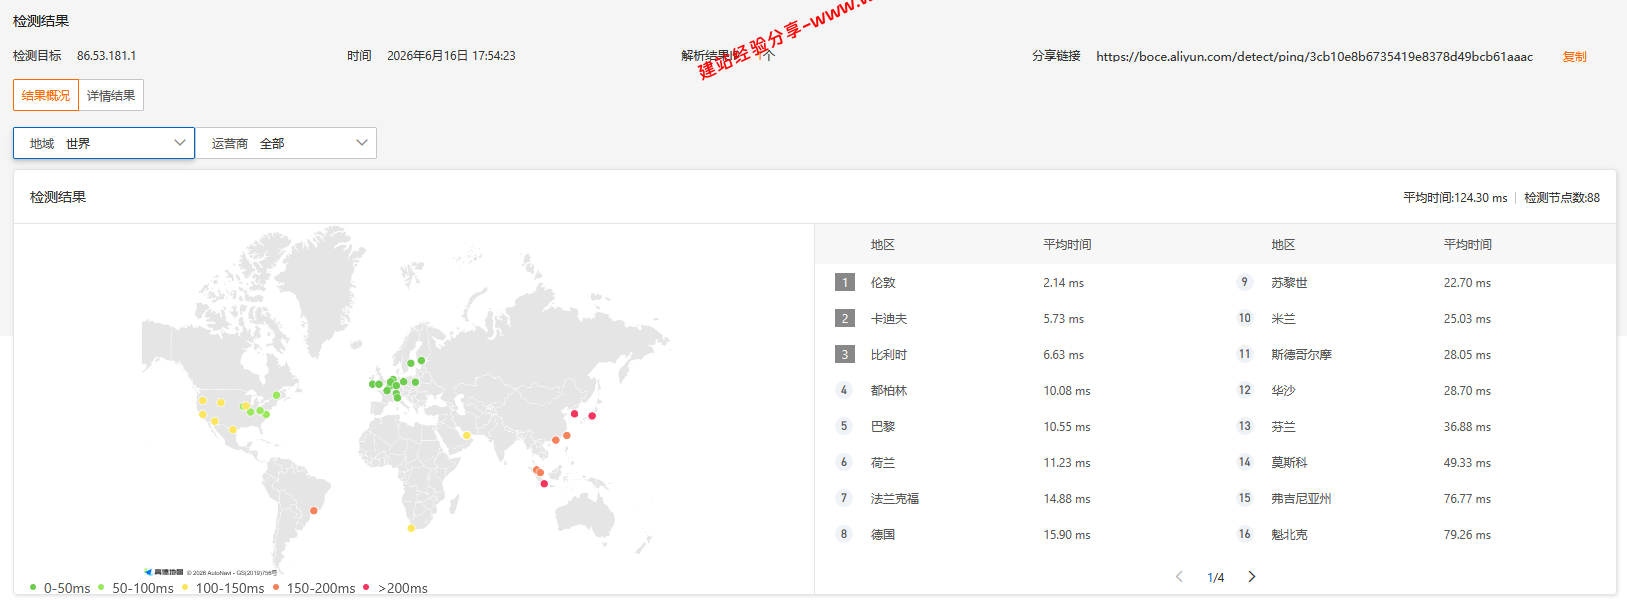Click the yellow node marker in South Africa
This screenshot has height=600, width=1627.
click(410, 528)
